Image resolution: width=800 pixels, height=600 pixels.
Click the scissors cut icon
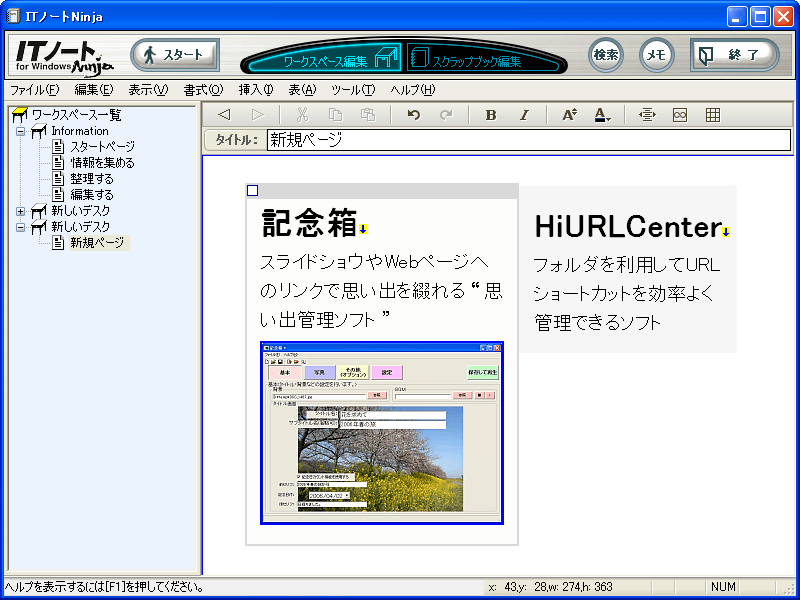point(303,115)
